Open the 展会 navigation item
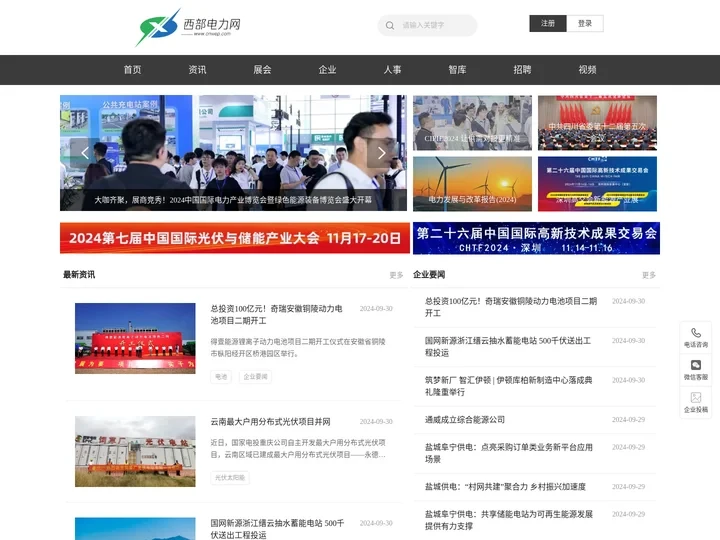 pyautogui.click(x=262, y=70)
